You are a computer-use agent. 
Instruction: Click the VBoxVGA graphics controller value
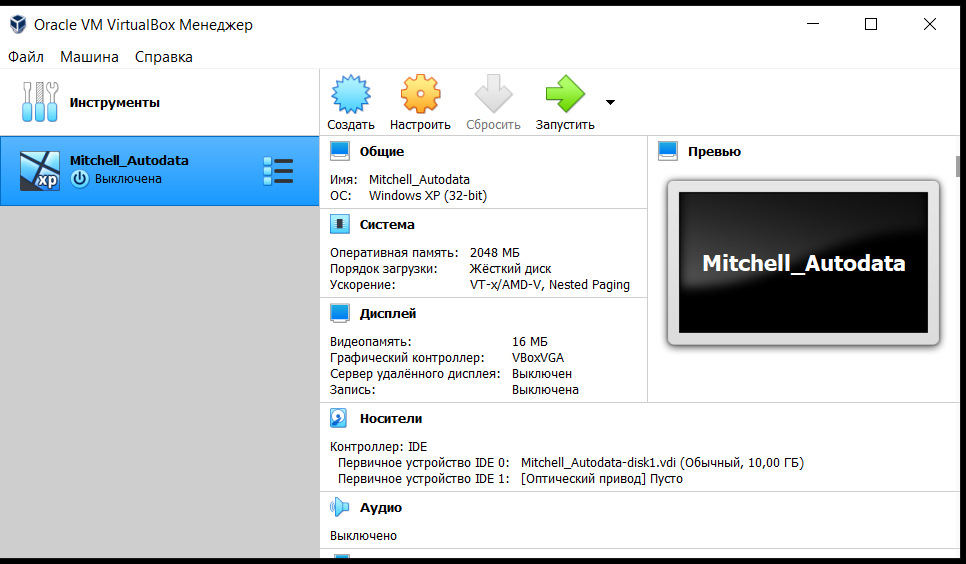[x=538, y=358]
